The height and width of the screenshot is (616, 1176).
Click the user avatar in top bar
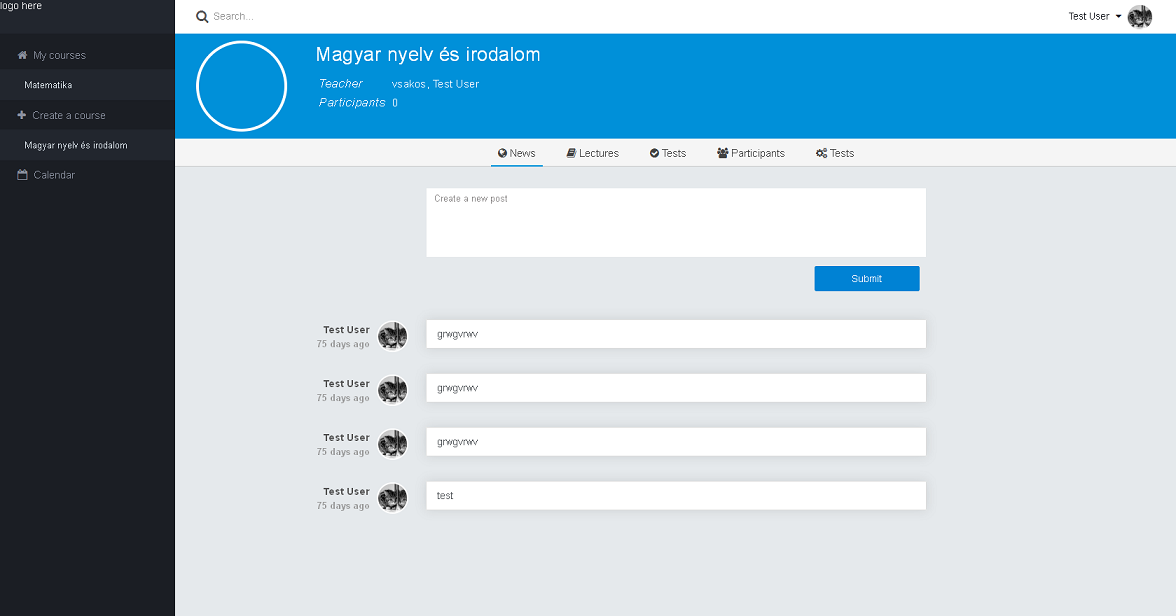(x=1139, y=17)
